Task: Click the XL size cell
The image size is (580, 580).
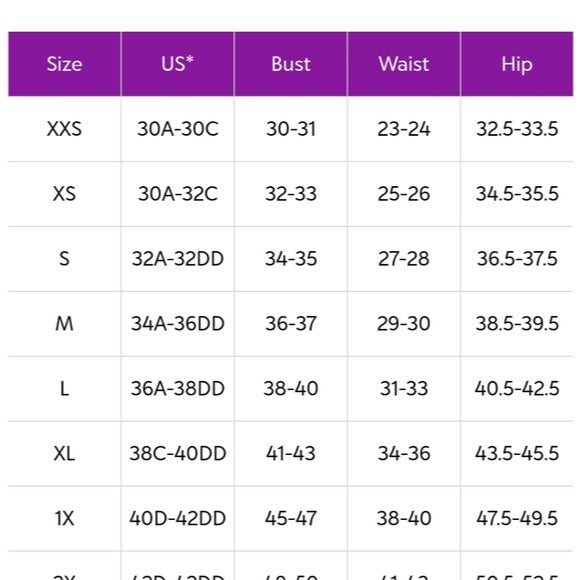Action: (64, 453)
